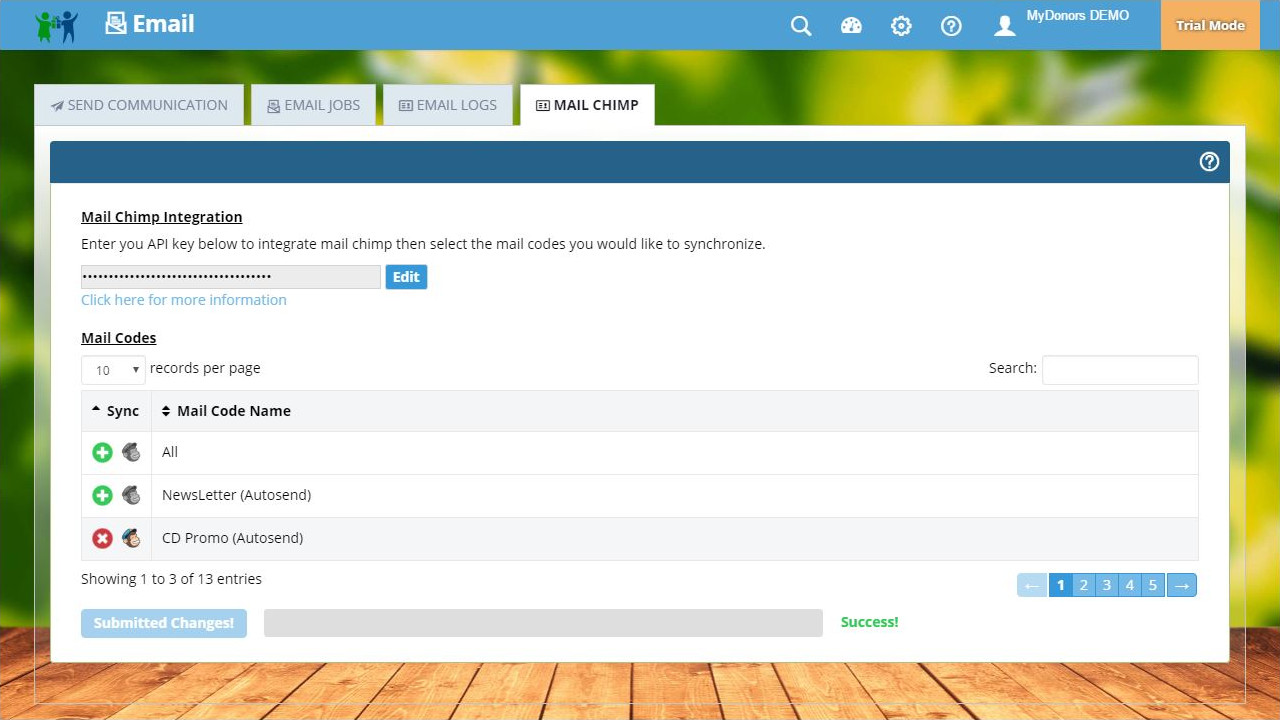Go to page 3 of mail codes
This screenshot has width=1280, height=720.
tap(1106, 585)
